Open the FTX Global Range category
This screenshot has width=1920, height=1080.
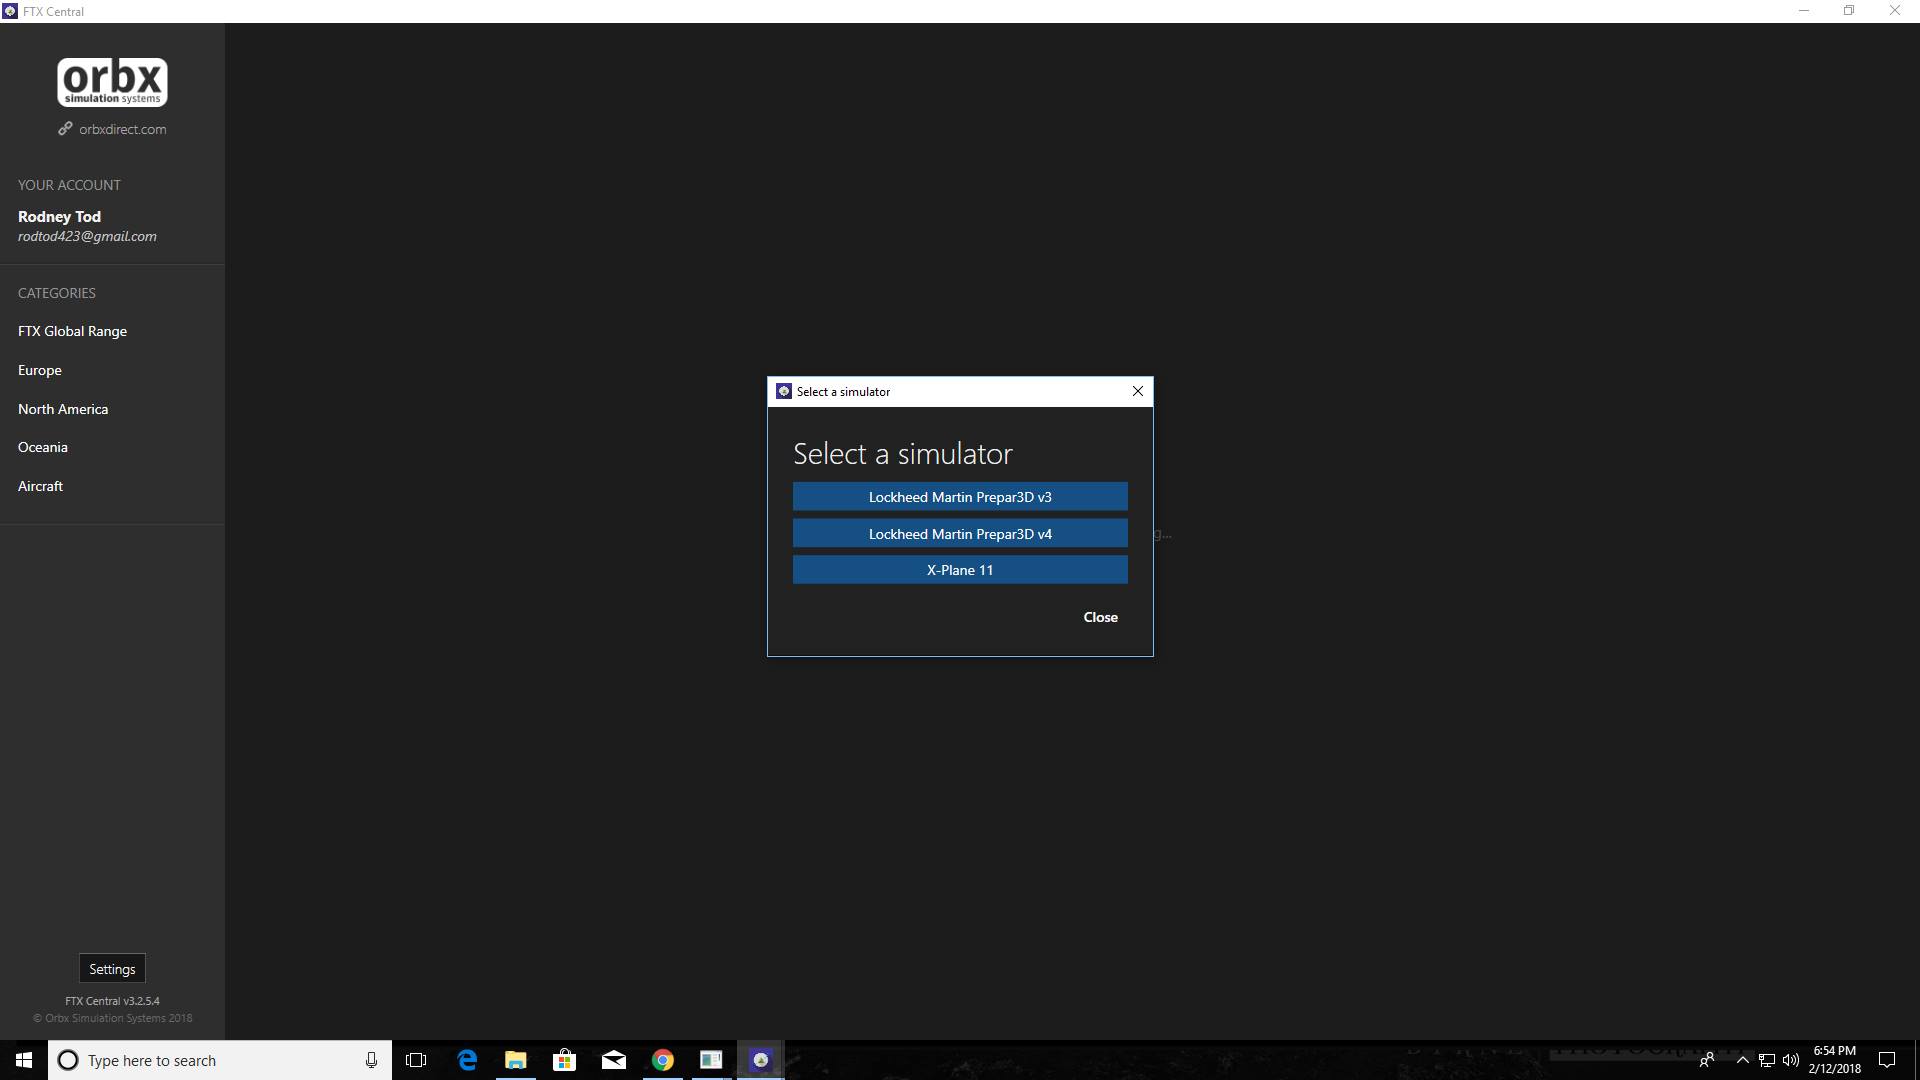tap(72, 331)
